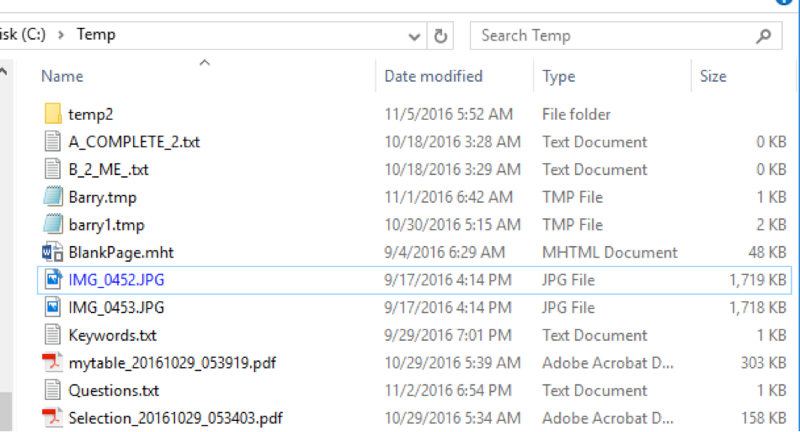This screenshot has height=432, width=800.
Task: Click the search magnifier icon
Action: [763, 36]
